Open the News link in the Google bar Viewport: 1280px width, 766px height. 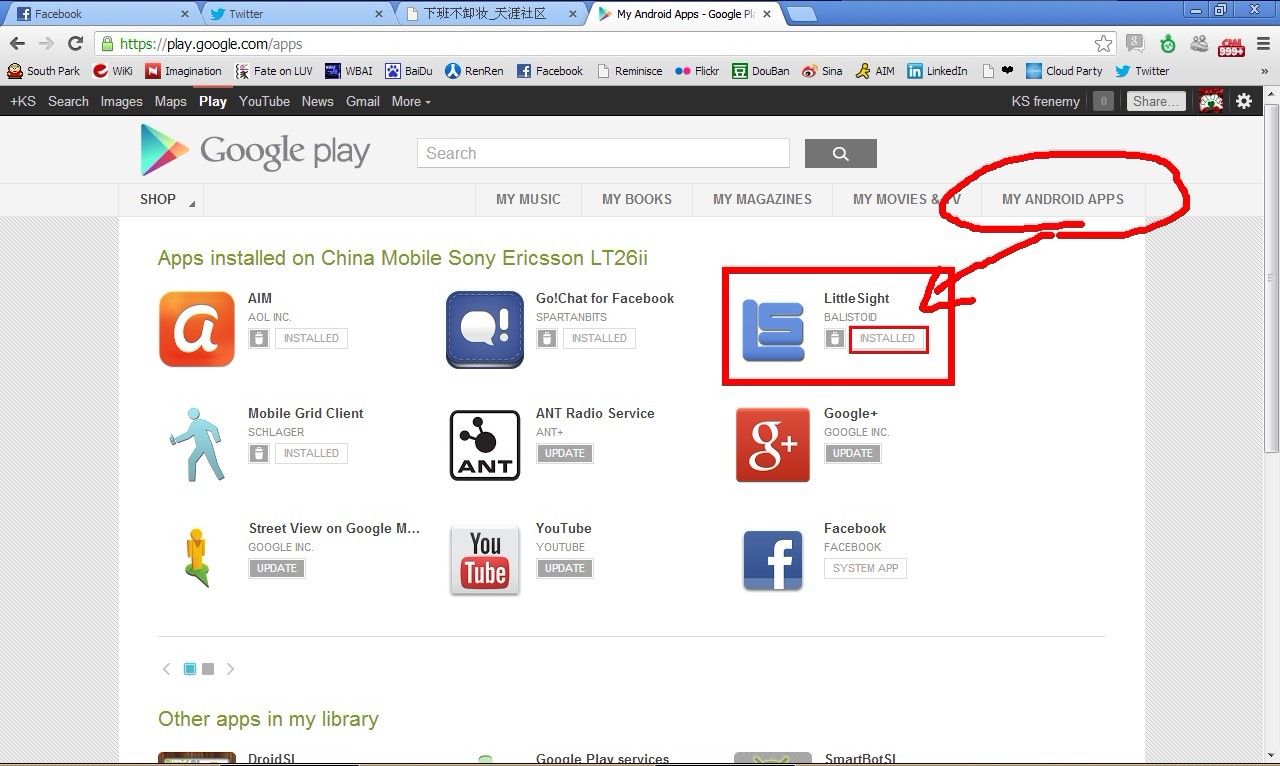317,101
